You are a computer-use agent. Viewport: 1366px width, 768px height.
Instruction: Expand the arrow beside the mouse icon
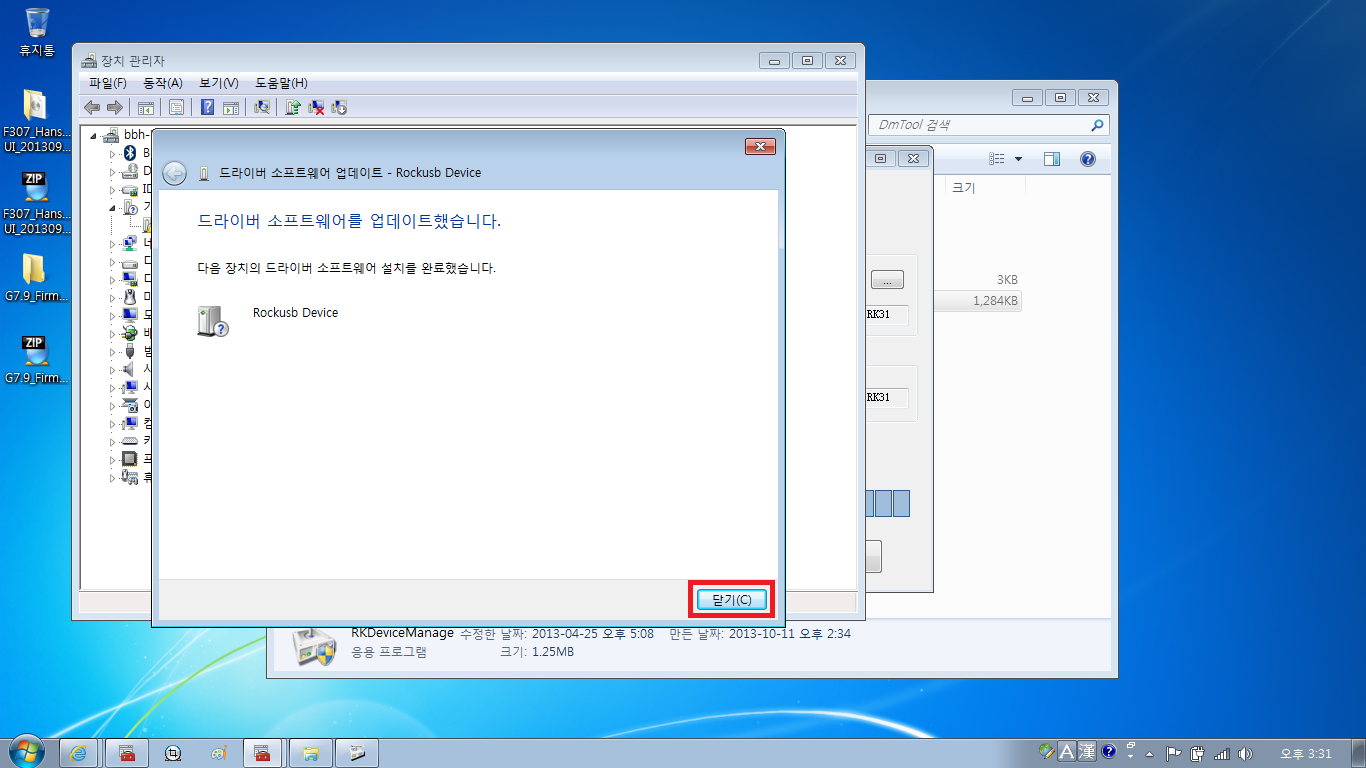coord(113,297)
